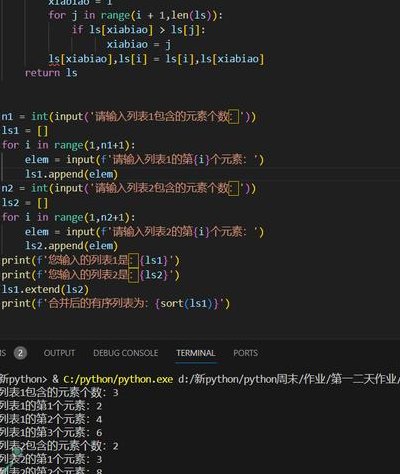Click the 'n1 = int(input(' line
Screen dimensions: 400x474
pos(129,117)
